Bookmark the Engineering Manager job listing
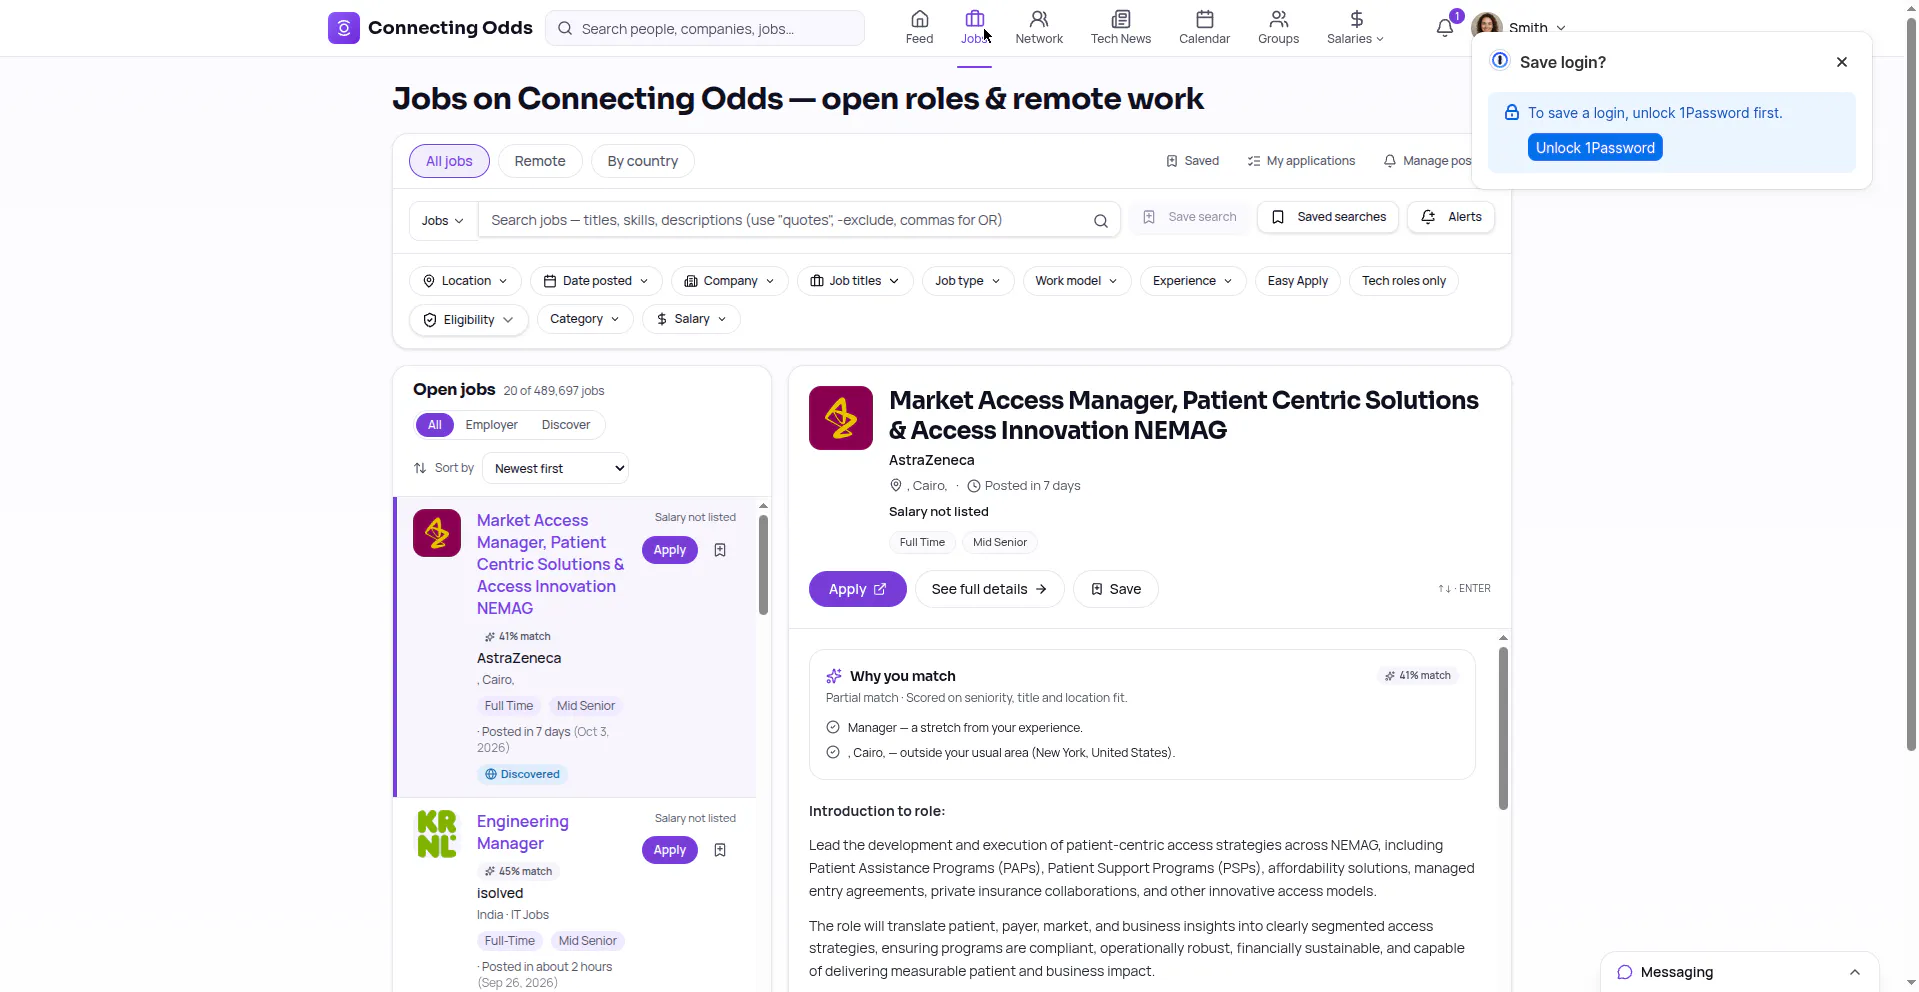Screen dimensions: 1919x992 coord(720,850)
